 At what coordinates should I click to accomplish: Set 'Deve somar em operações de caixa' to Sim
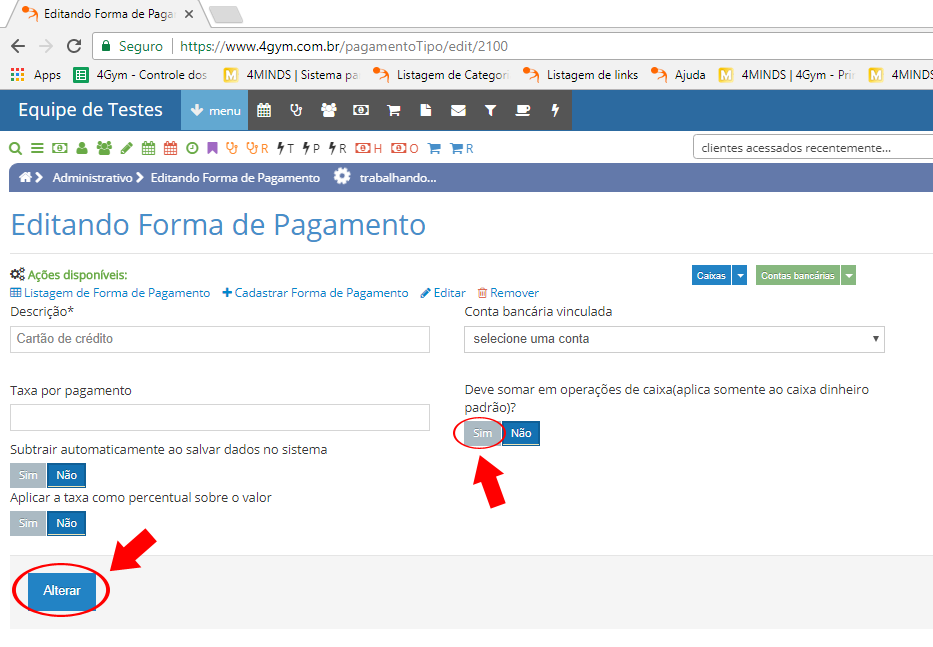tap(483, 433)
